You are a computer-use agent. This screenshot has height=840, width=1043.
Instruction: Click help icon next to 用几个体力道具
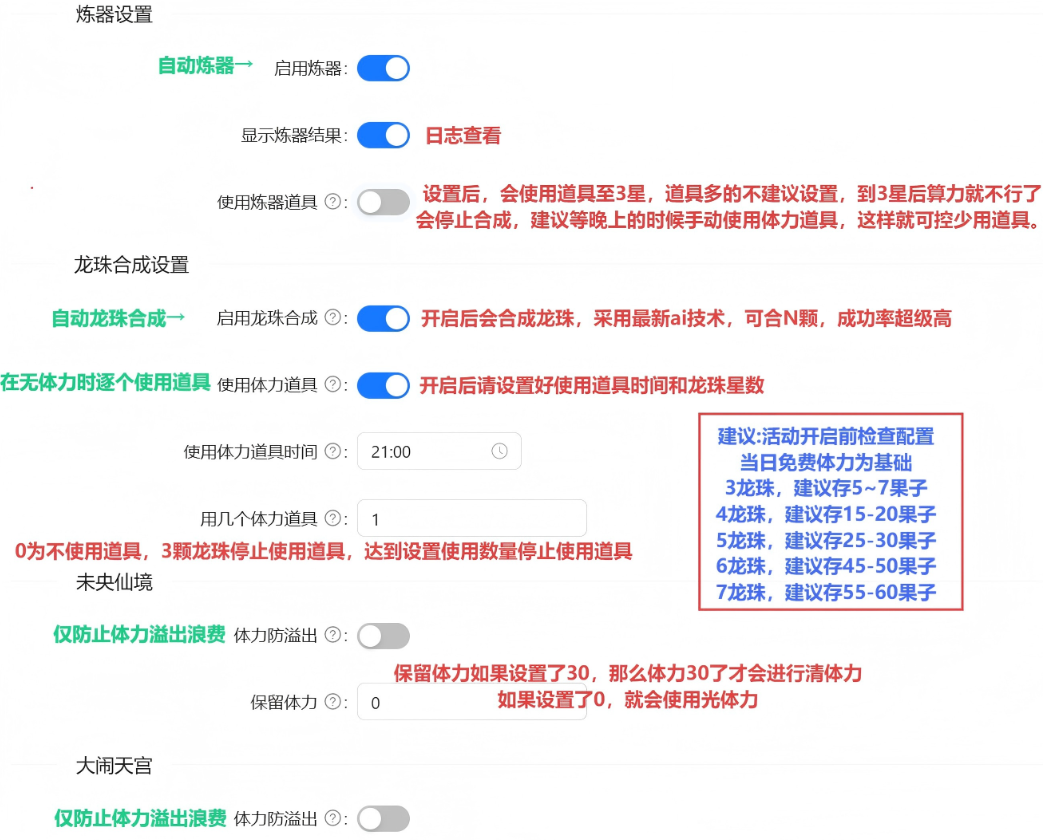[x=333, y=519]
